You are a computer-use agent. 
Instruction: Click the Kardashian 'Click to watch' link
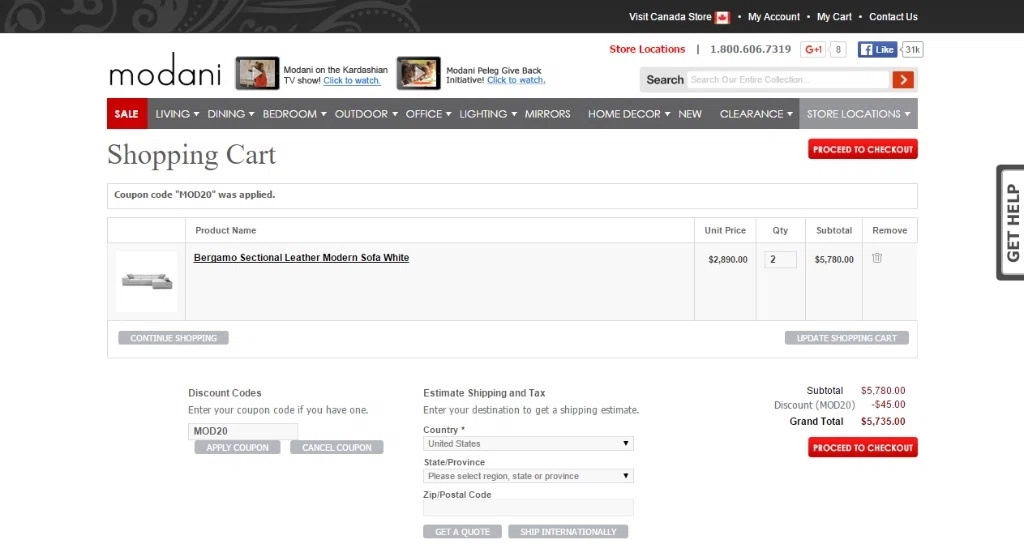[351, 80]
